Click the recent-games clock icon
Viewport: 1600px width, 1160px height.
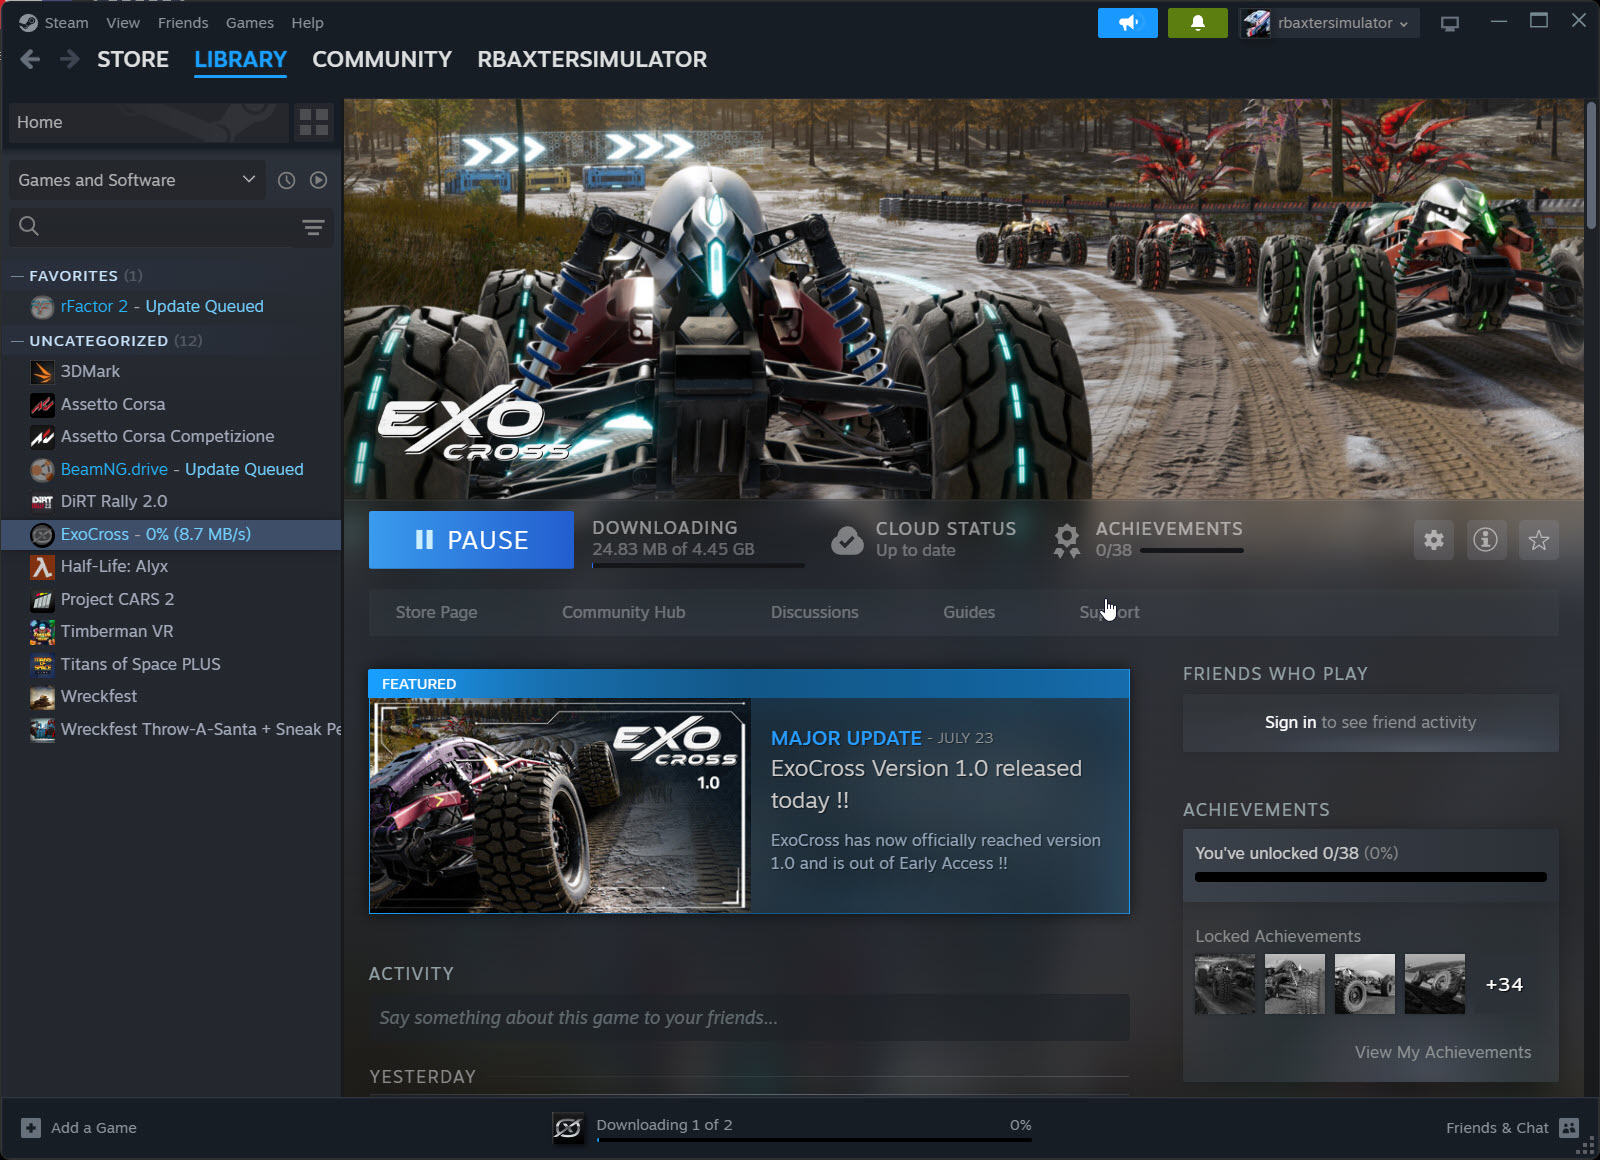click(x=287, y=180)
